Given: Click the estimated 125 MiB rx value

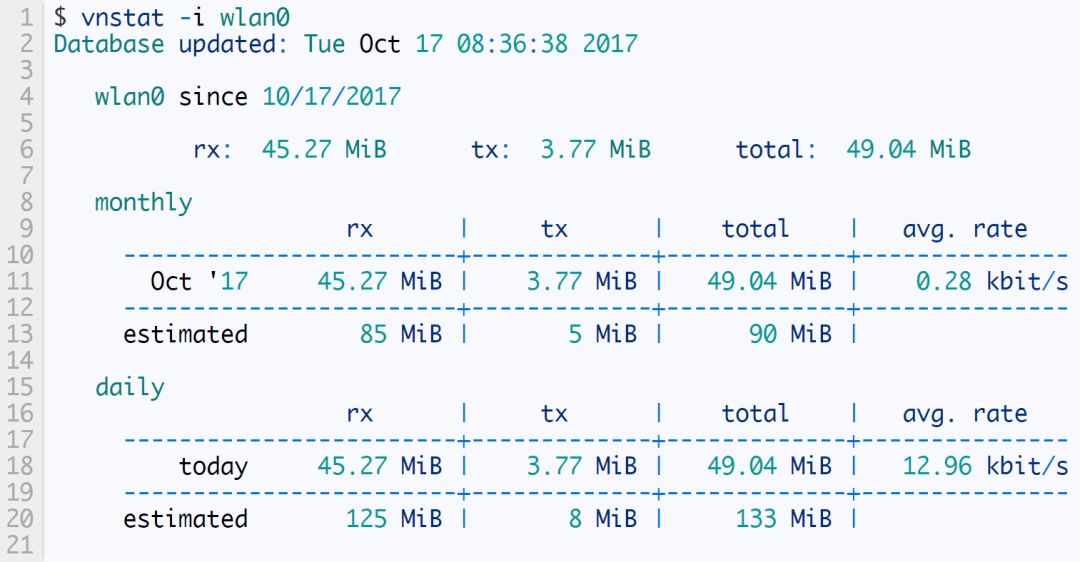Looking at the screenshot, I should click(x=393, y=519).
